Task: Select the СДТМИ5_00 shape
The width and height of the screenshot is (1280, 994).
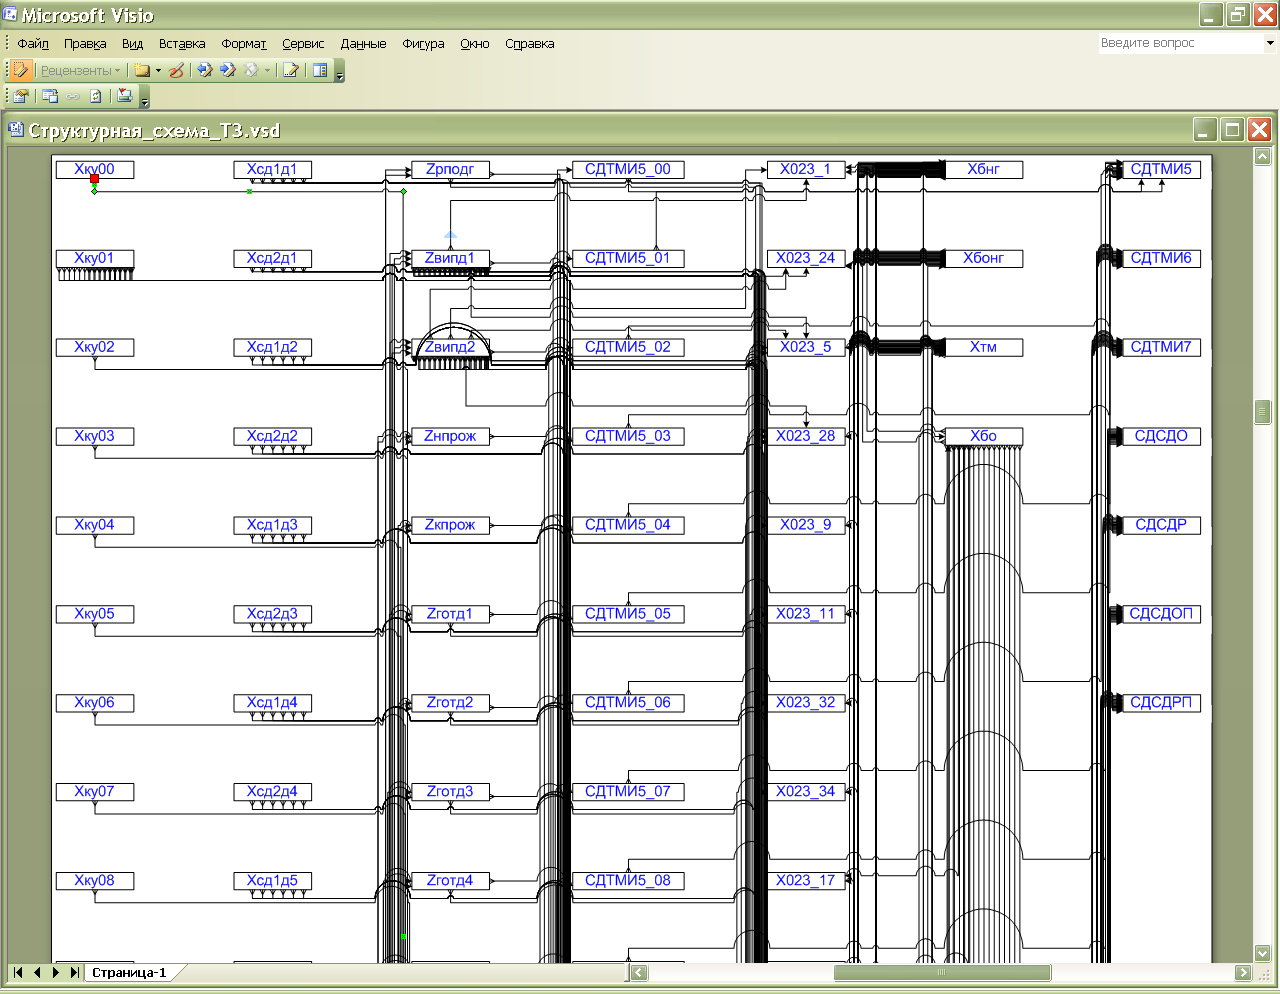Action: 628,169
